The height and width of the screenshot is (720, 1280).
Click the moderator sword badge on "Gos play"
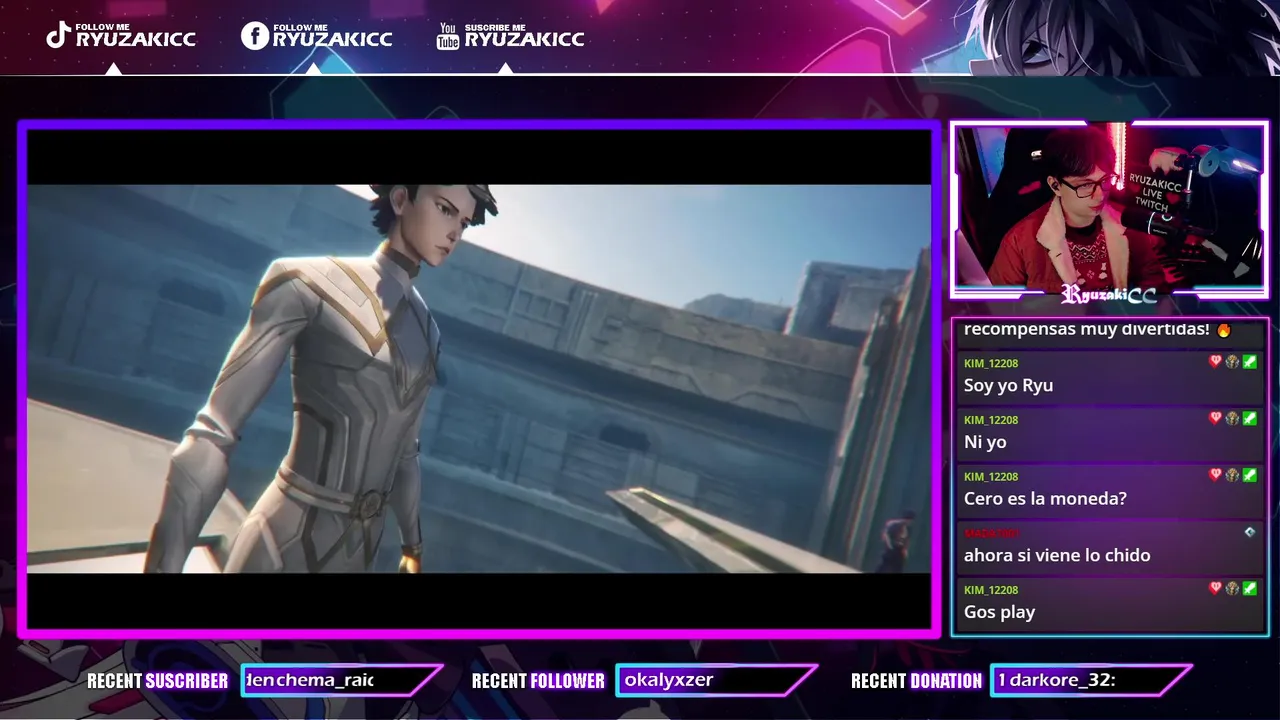tap(1249, 589)
